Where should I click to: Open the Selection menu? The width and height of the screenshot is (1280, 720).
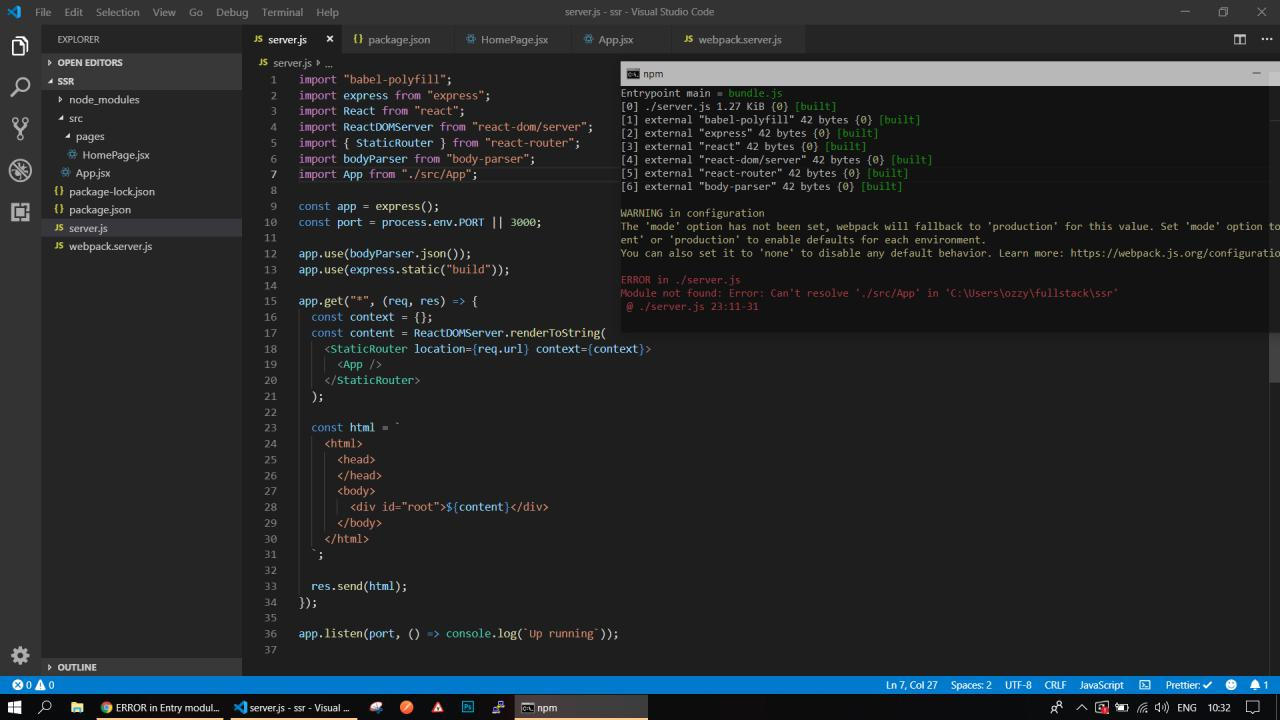click(x=118, y=12)
